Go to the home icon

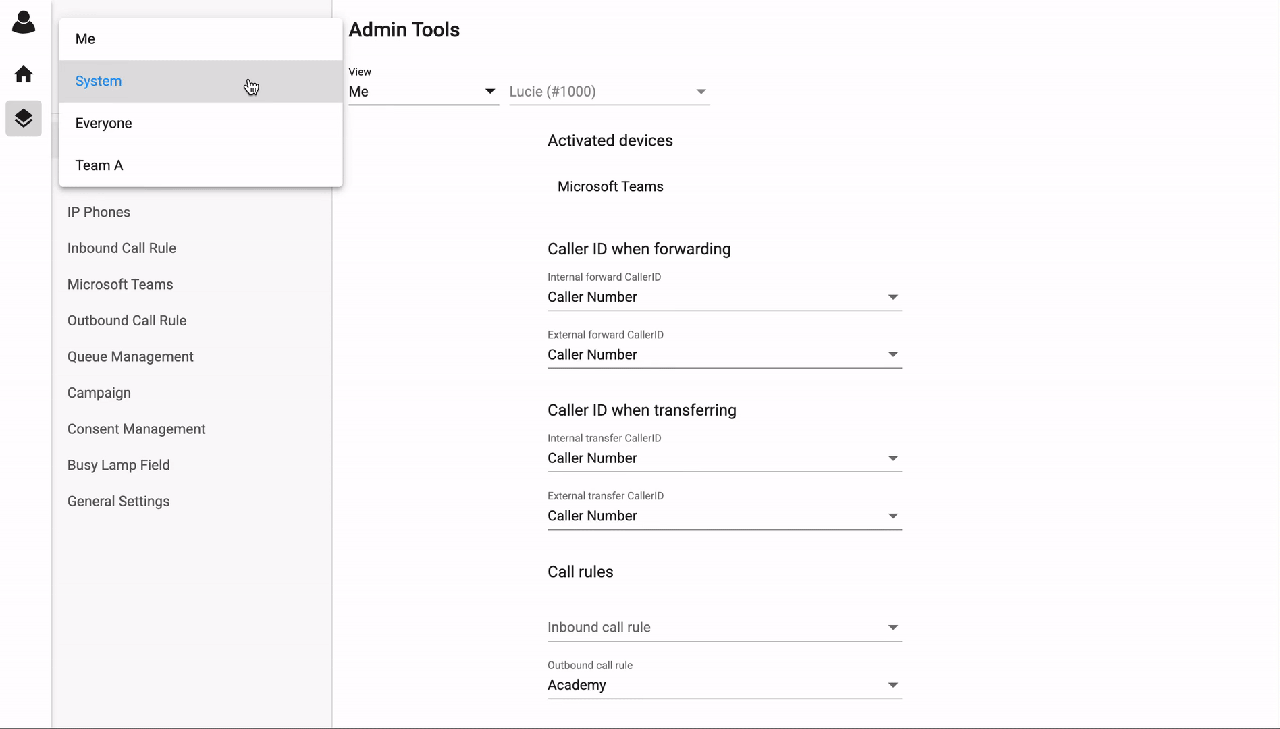point(23,74)
